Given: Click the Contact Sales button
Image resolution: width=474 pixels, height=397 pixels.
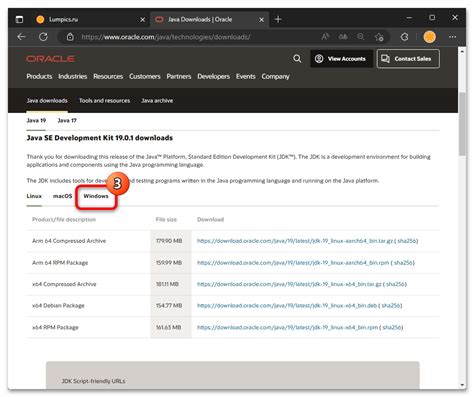Looking at the screenshot, I should tap(408, 59).
